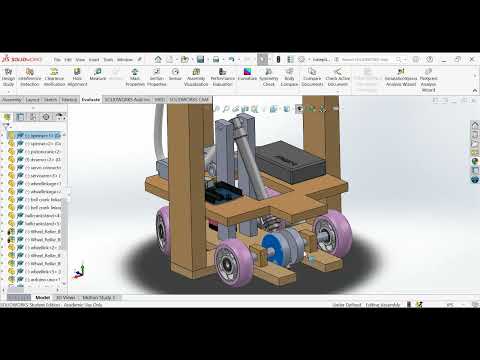Click the Save disk icon
Image resolution: width=480 pixels, height=360 pixels.
coord(200,59)
